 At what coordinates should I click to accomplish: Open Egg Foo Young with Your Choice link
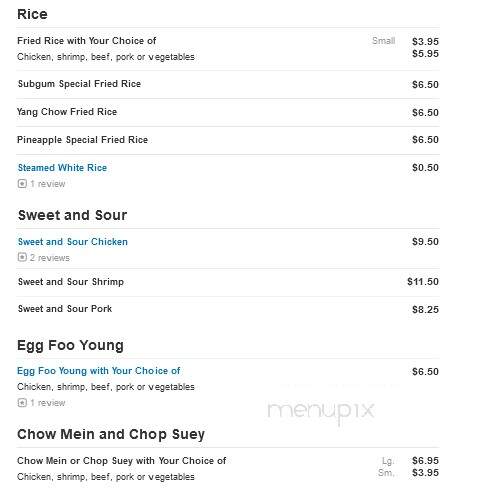[99, 371]
